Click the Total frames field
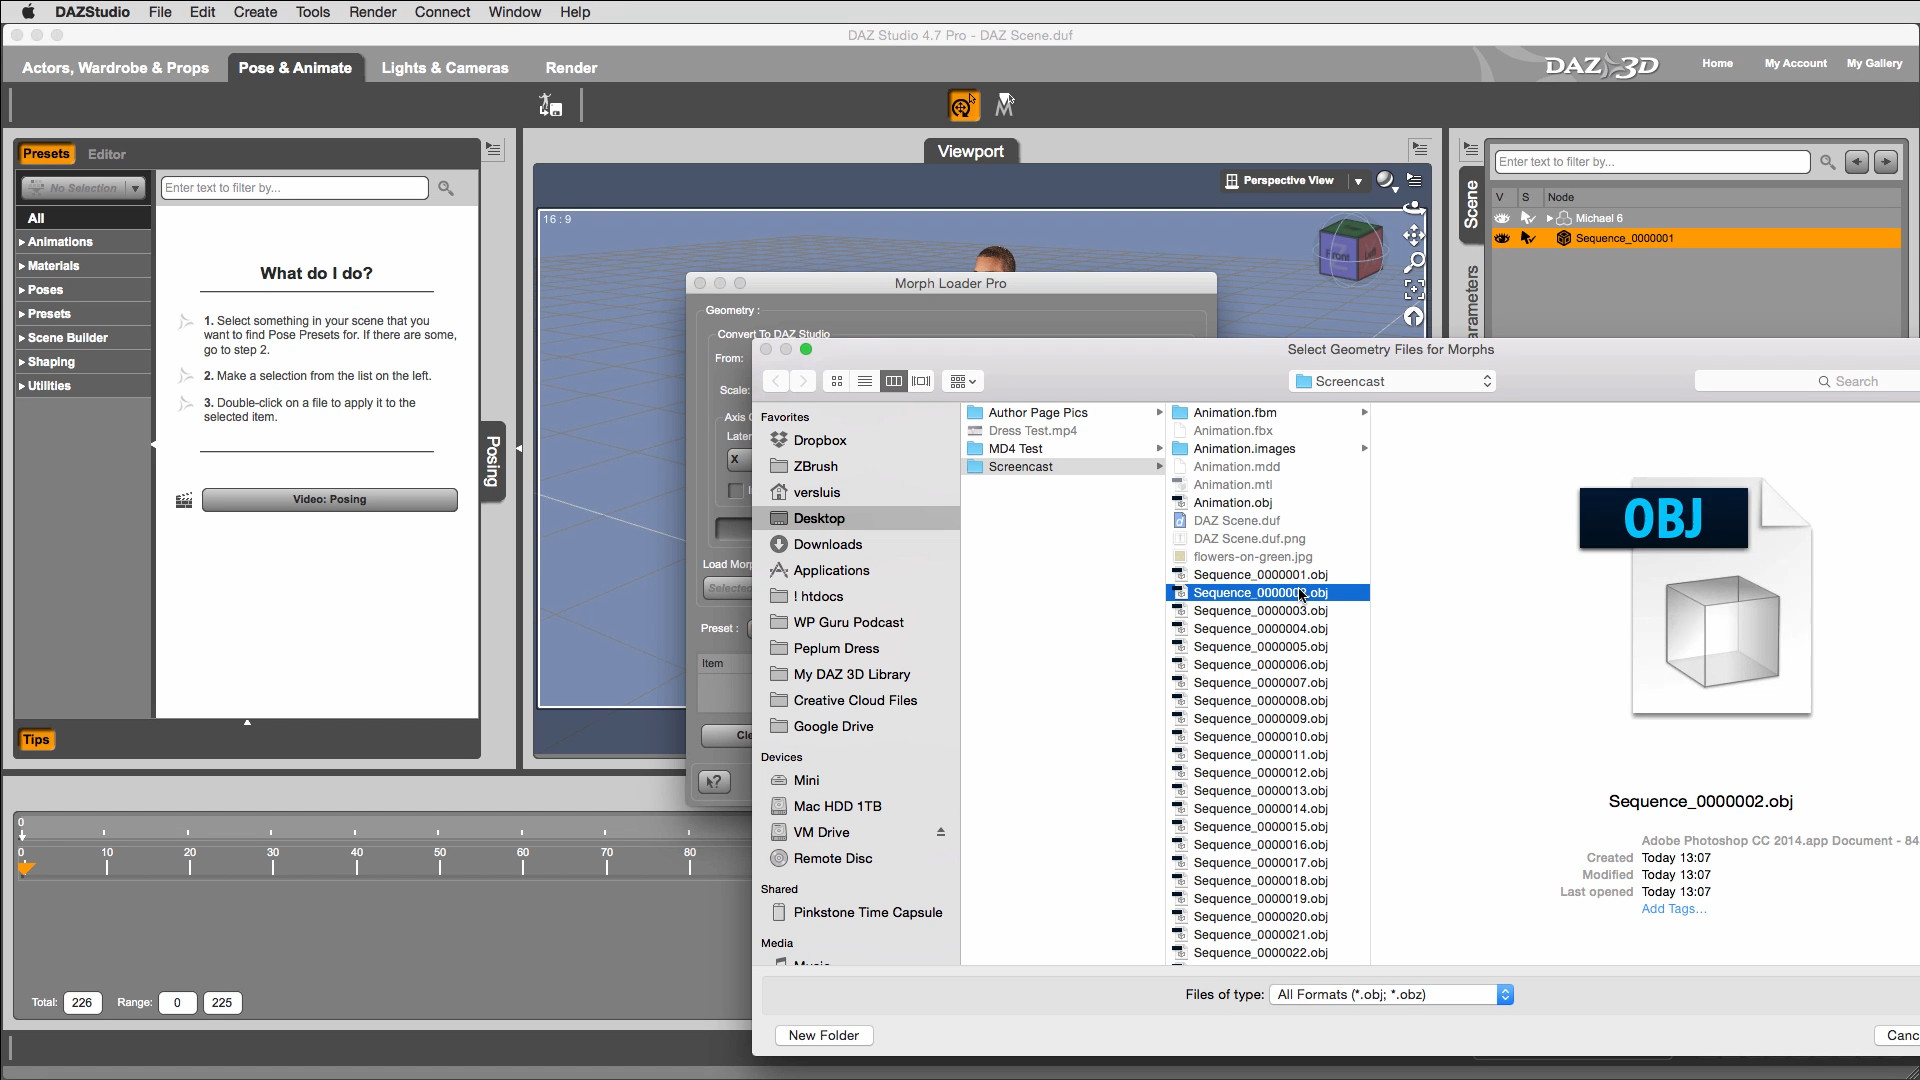 click(x=82, y=1002)
